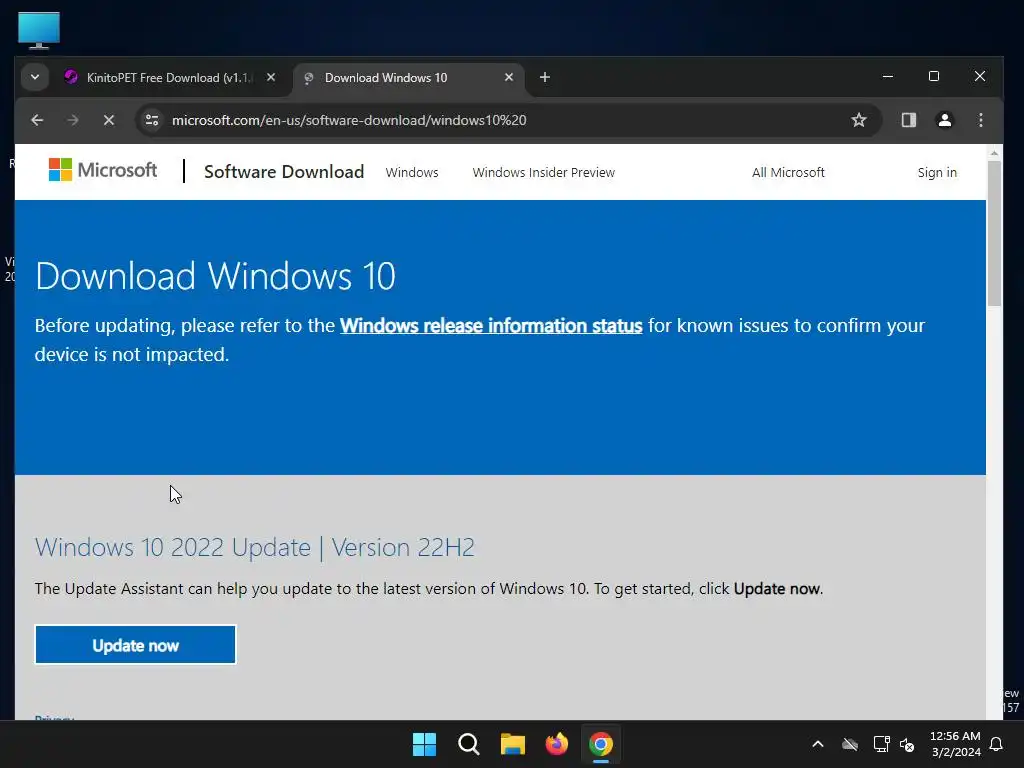Expand the All Microsoft menu
Screen dimensions: 1024x768
pos(788,172)
